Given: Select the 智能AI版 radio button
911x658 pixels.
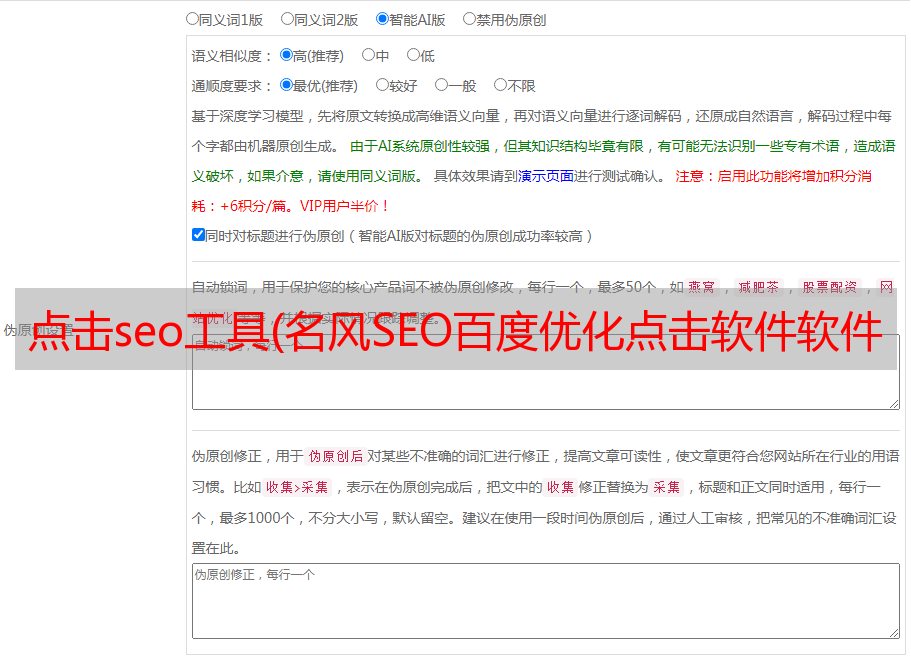Looking at the screenshot, I should click(382, 19).
